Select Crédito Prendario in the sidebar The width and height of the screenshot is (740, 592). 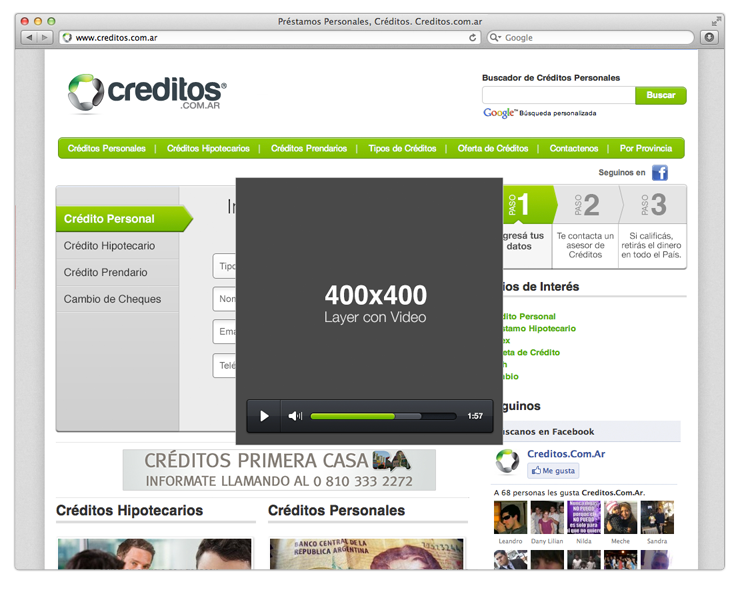(117, 272)
